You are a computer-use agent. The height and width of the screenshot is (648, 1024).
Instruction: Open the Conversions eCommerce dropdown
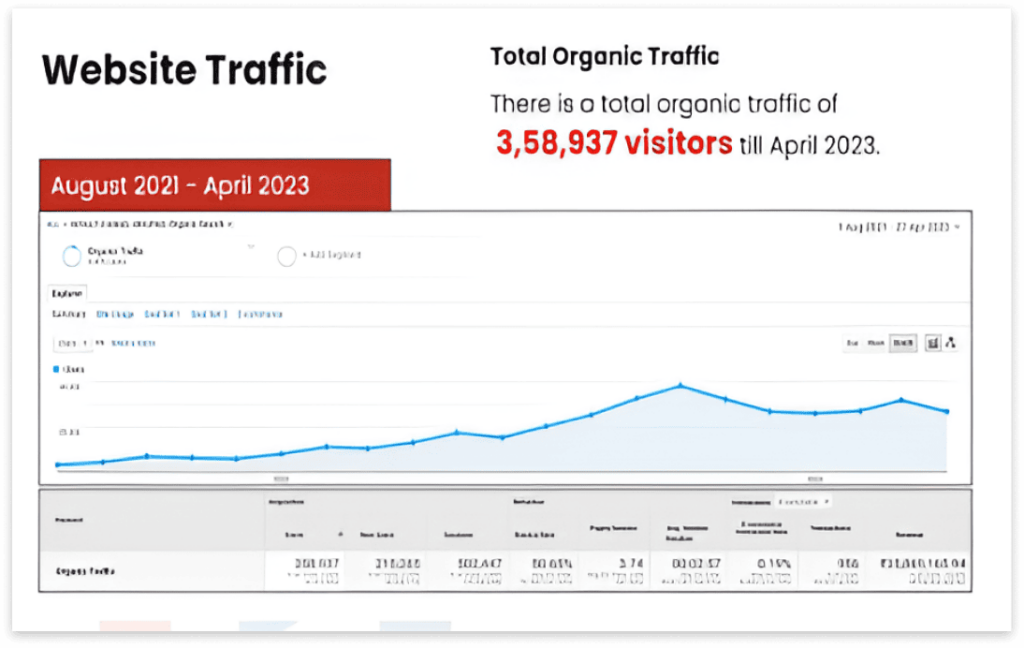coord(804,501)
